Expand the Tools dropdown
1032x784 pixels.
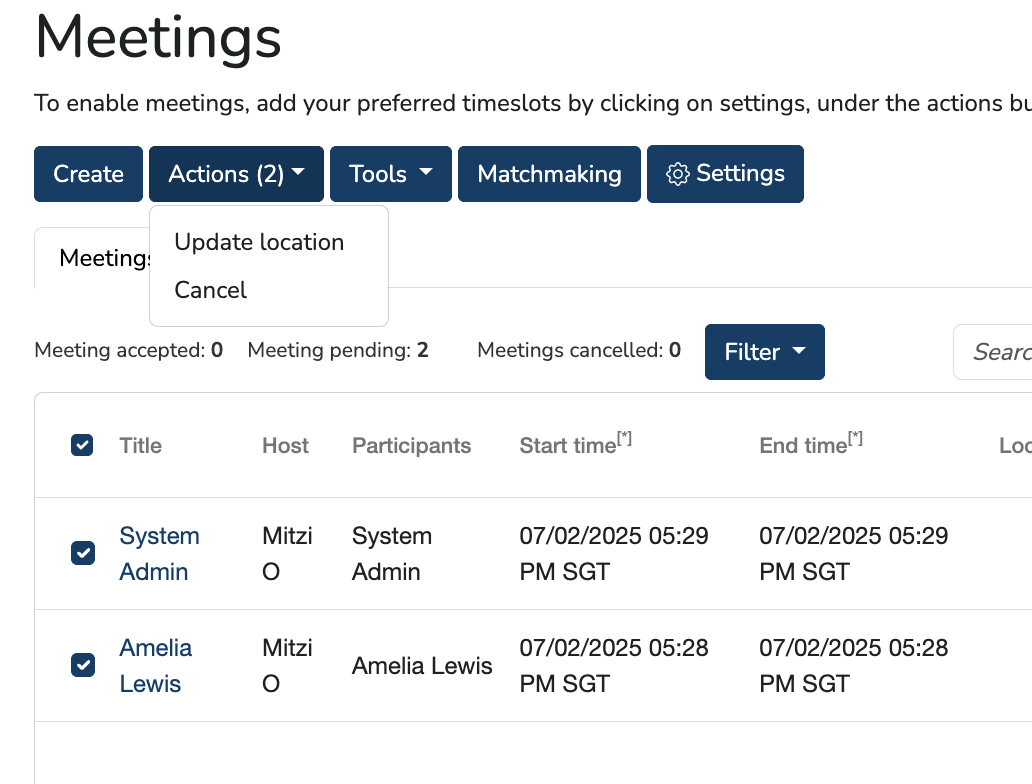tap(390, 174)
